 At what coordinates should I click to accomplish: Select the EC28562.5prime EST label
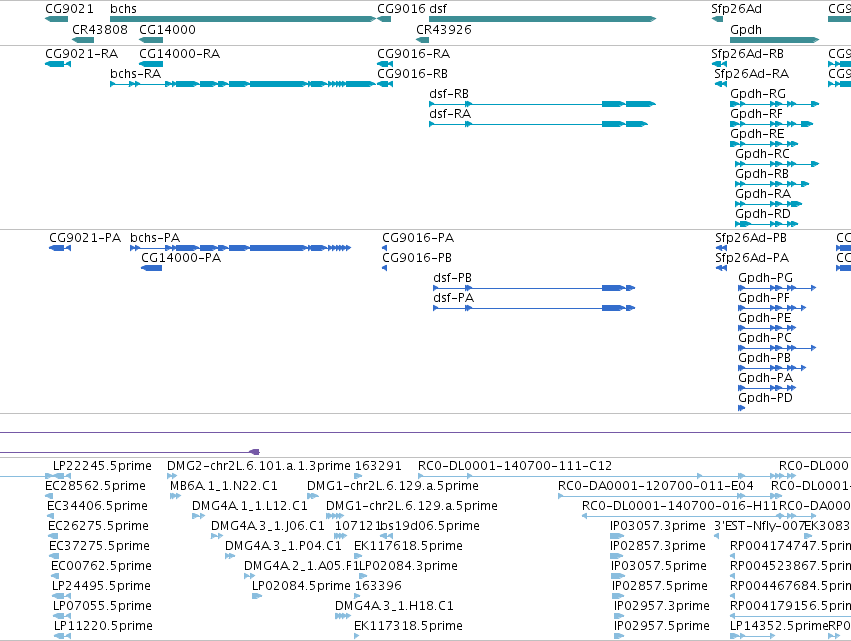tap(96, 486)
